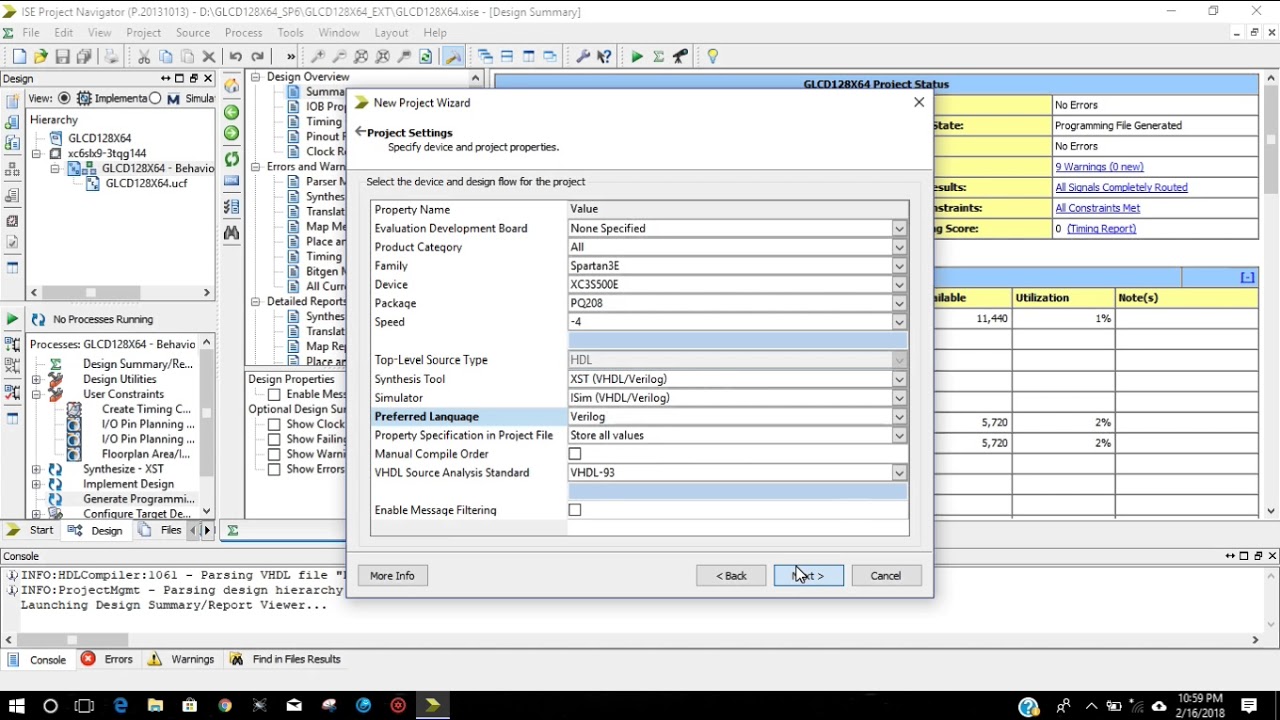
Task: Open the All Signals Completely Routed link
Action: pyautogui.click(x=1121, y=187)
